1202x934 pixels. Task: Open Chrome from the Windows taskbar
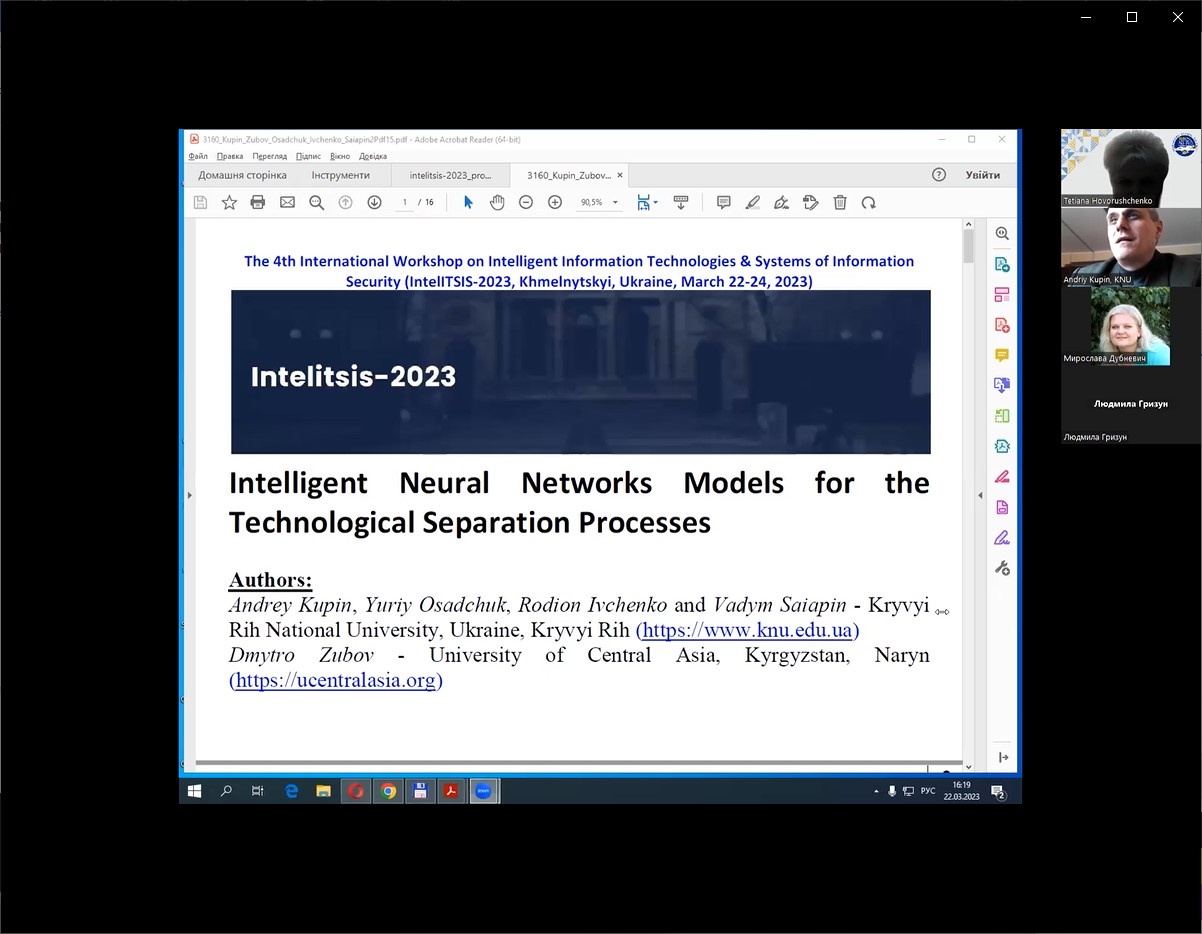[x=388, y=791]
